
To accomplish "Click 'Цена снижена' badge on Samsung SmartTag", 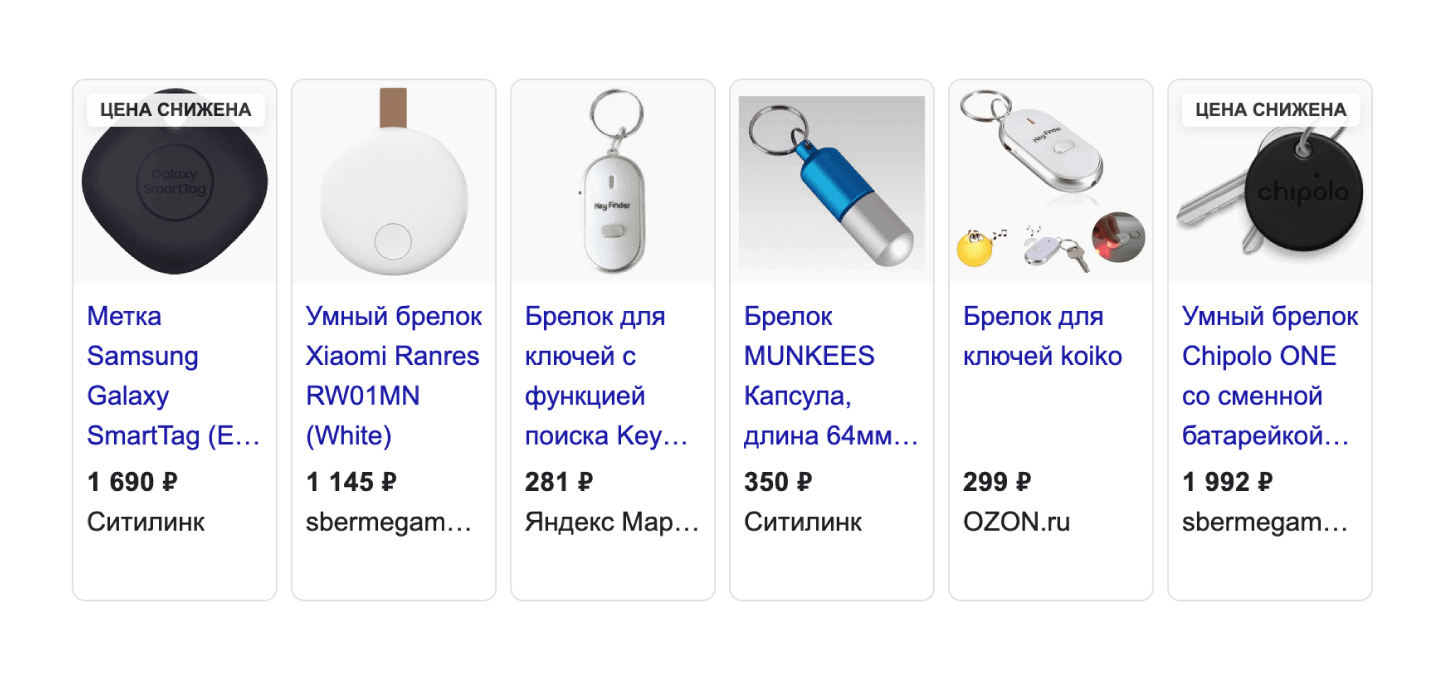I will (x=176, y=110).
